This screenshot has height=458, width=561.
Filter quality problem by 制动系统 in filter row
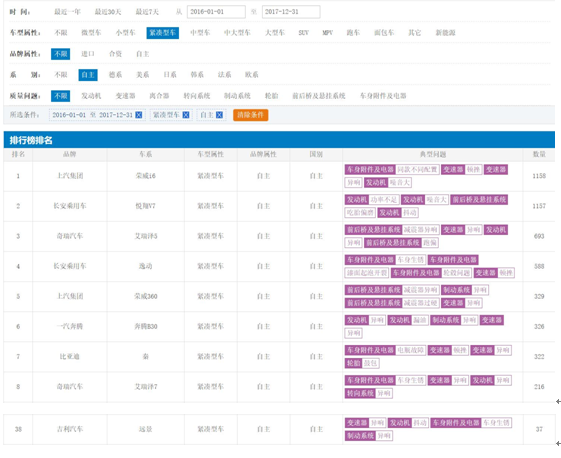tap(237, 96)
